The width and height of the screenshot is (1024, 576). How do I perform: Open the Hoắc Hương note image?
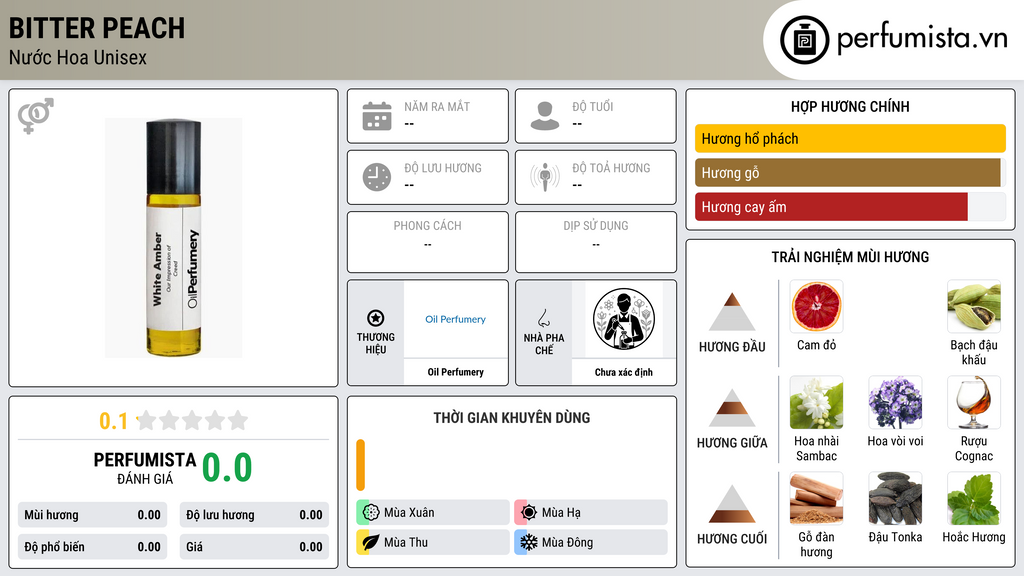coord(974,498)
